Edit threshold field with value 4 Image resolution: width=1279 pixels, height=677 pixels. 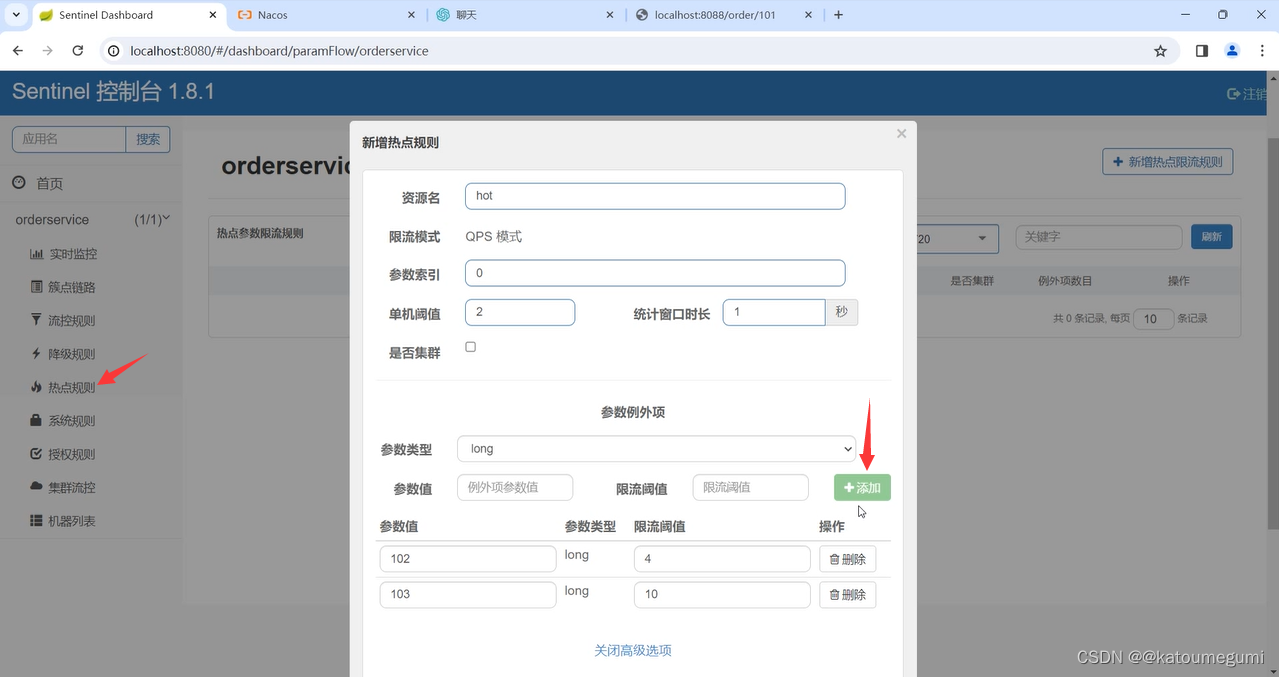pyautogui.click(x=722, y=559)
